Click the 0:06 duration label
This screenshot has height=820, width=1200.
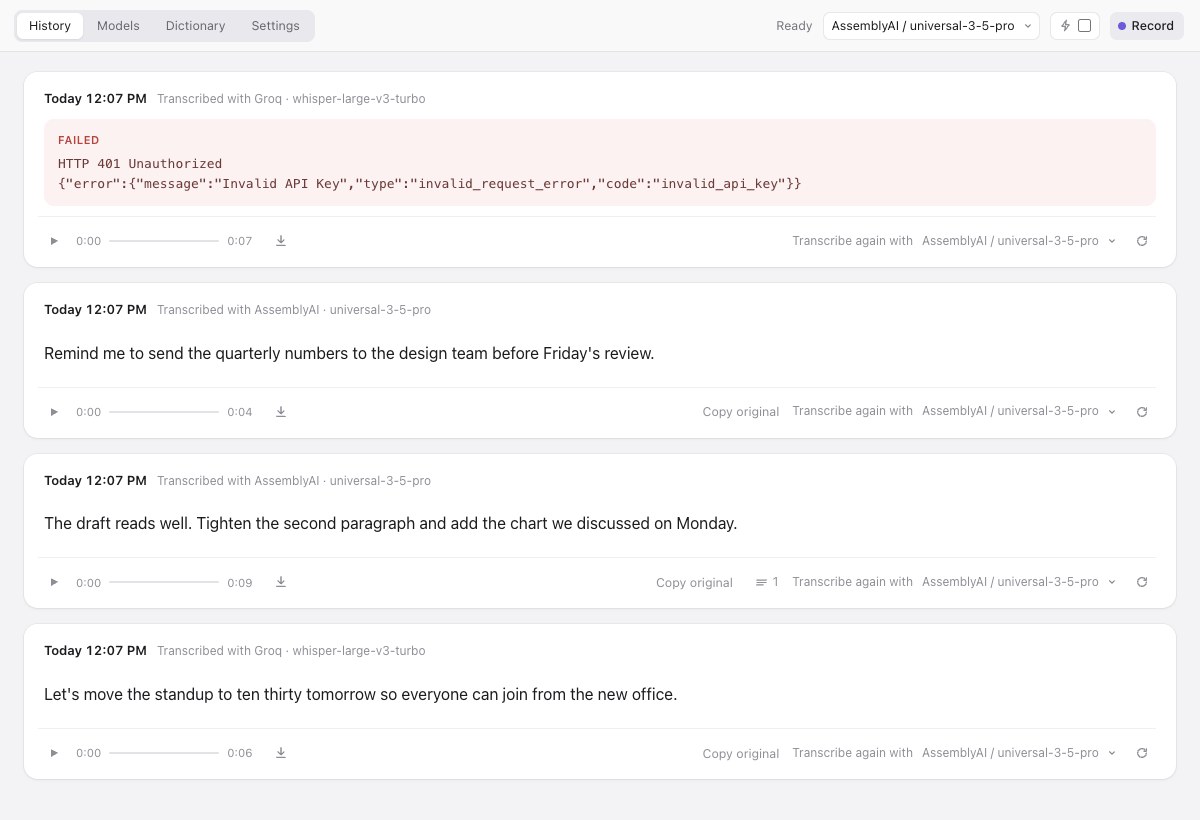pyautogui.click(x=240, y=753)
